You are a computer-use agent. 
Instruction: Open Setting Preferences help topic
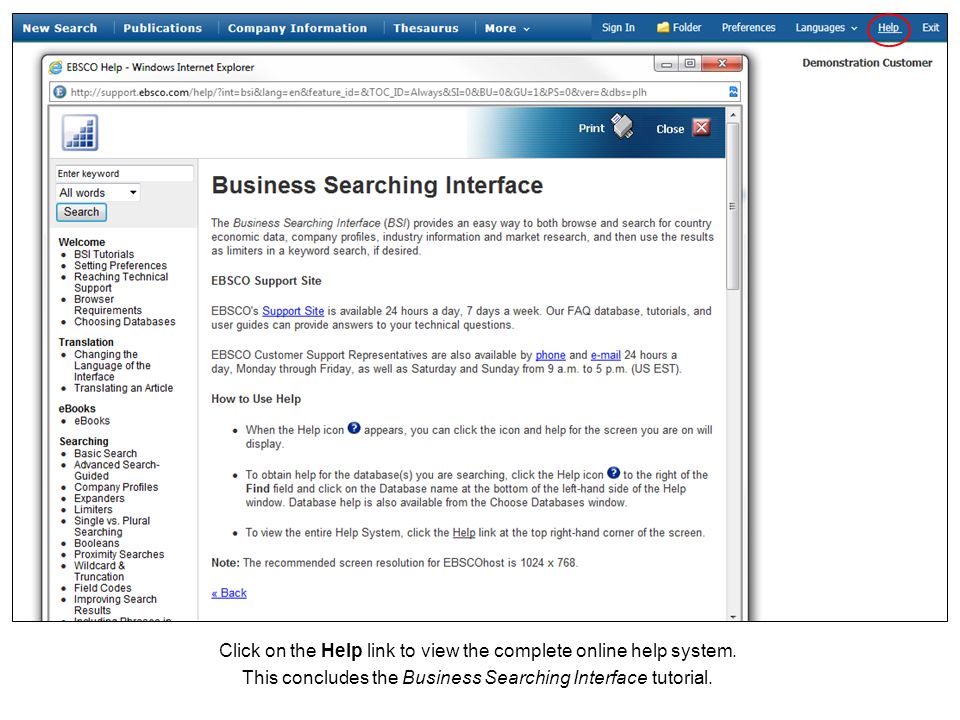click(121, 265)
